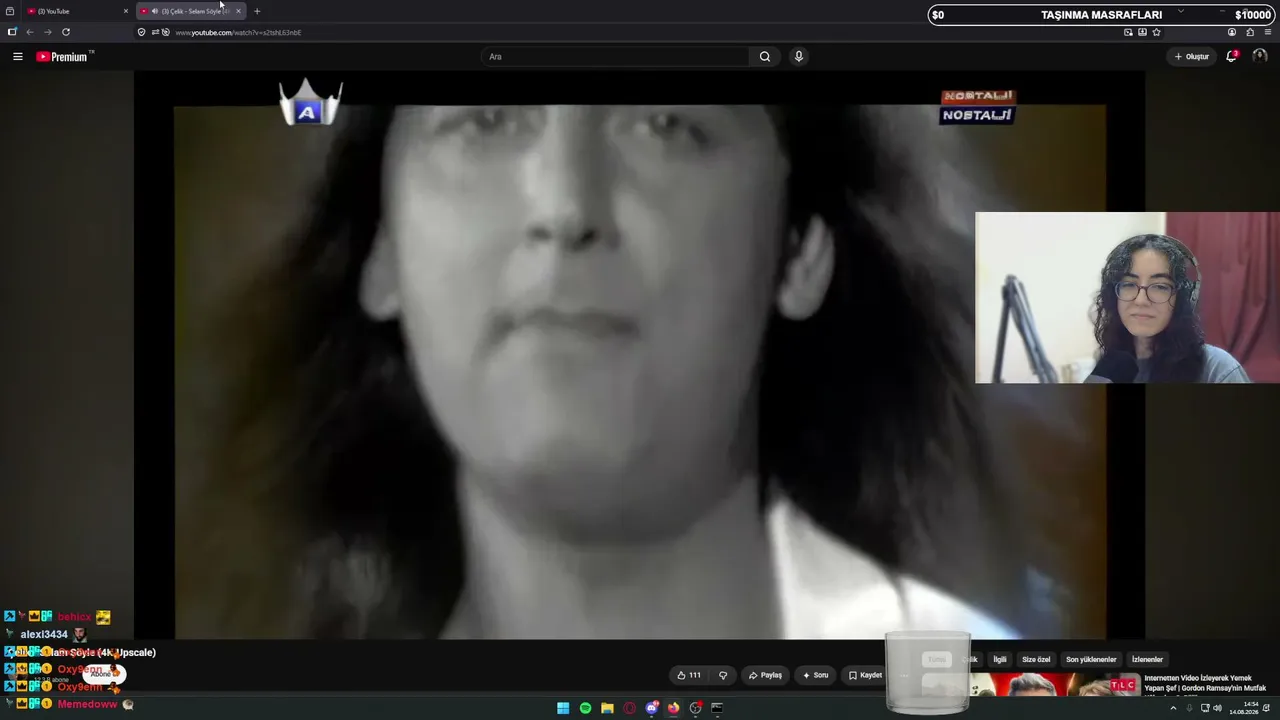Open the terminal app on the taskbar
Image resolution: width=1280 pixels, height=720 pixels.
coord(717,708)
